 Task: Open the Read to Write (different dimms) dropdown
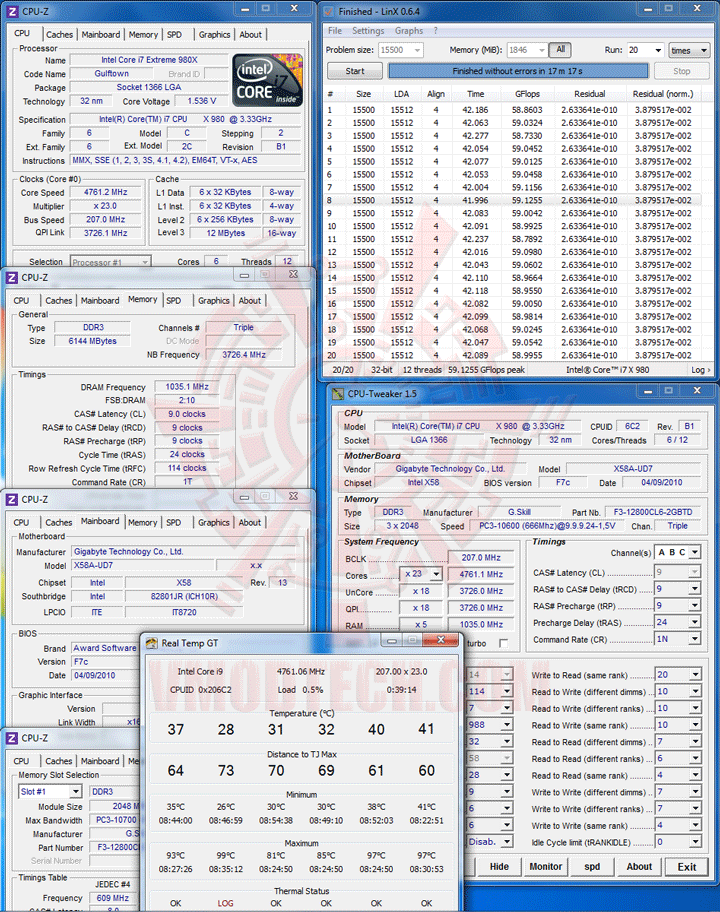(694, 692)
